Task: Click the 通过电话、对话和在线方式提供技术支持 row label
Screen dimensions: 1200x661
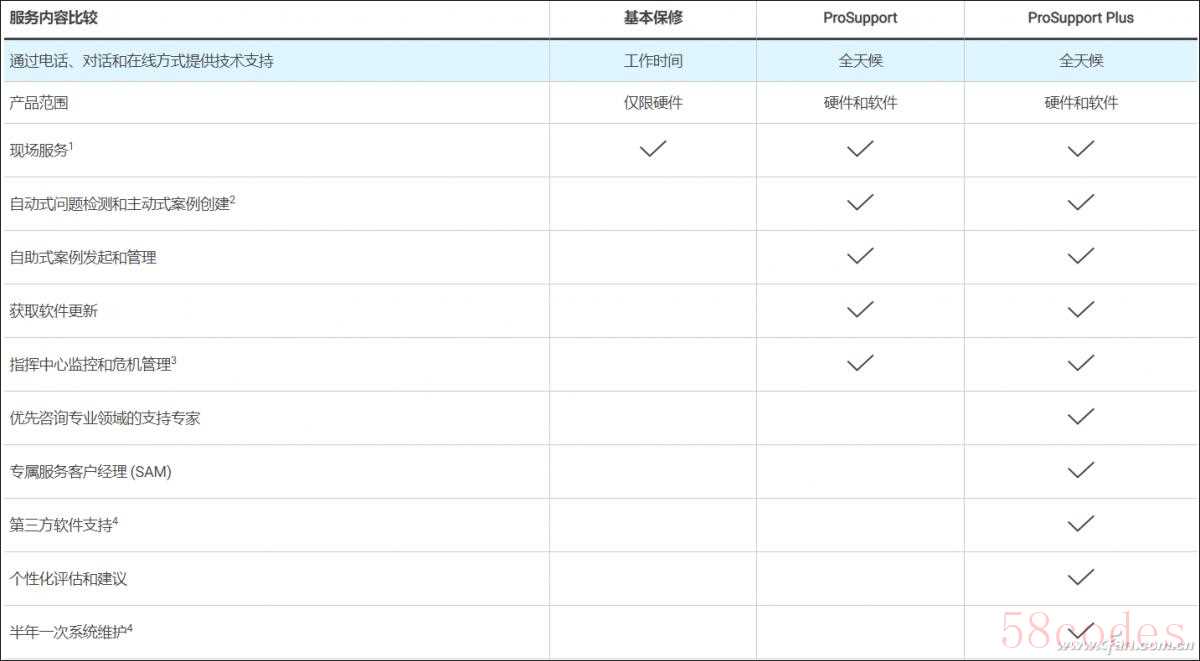Action: (x=141, y=61)
